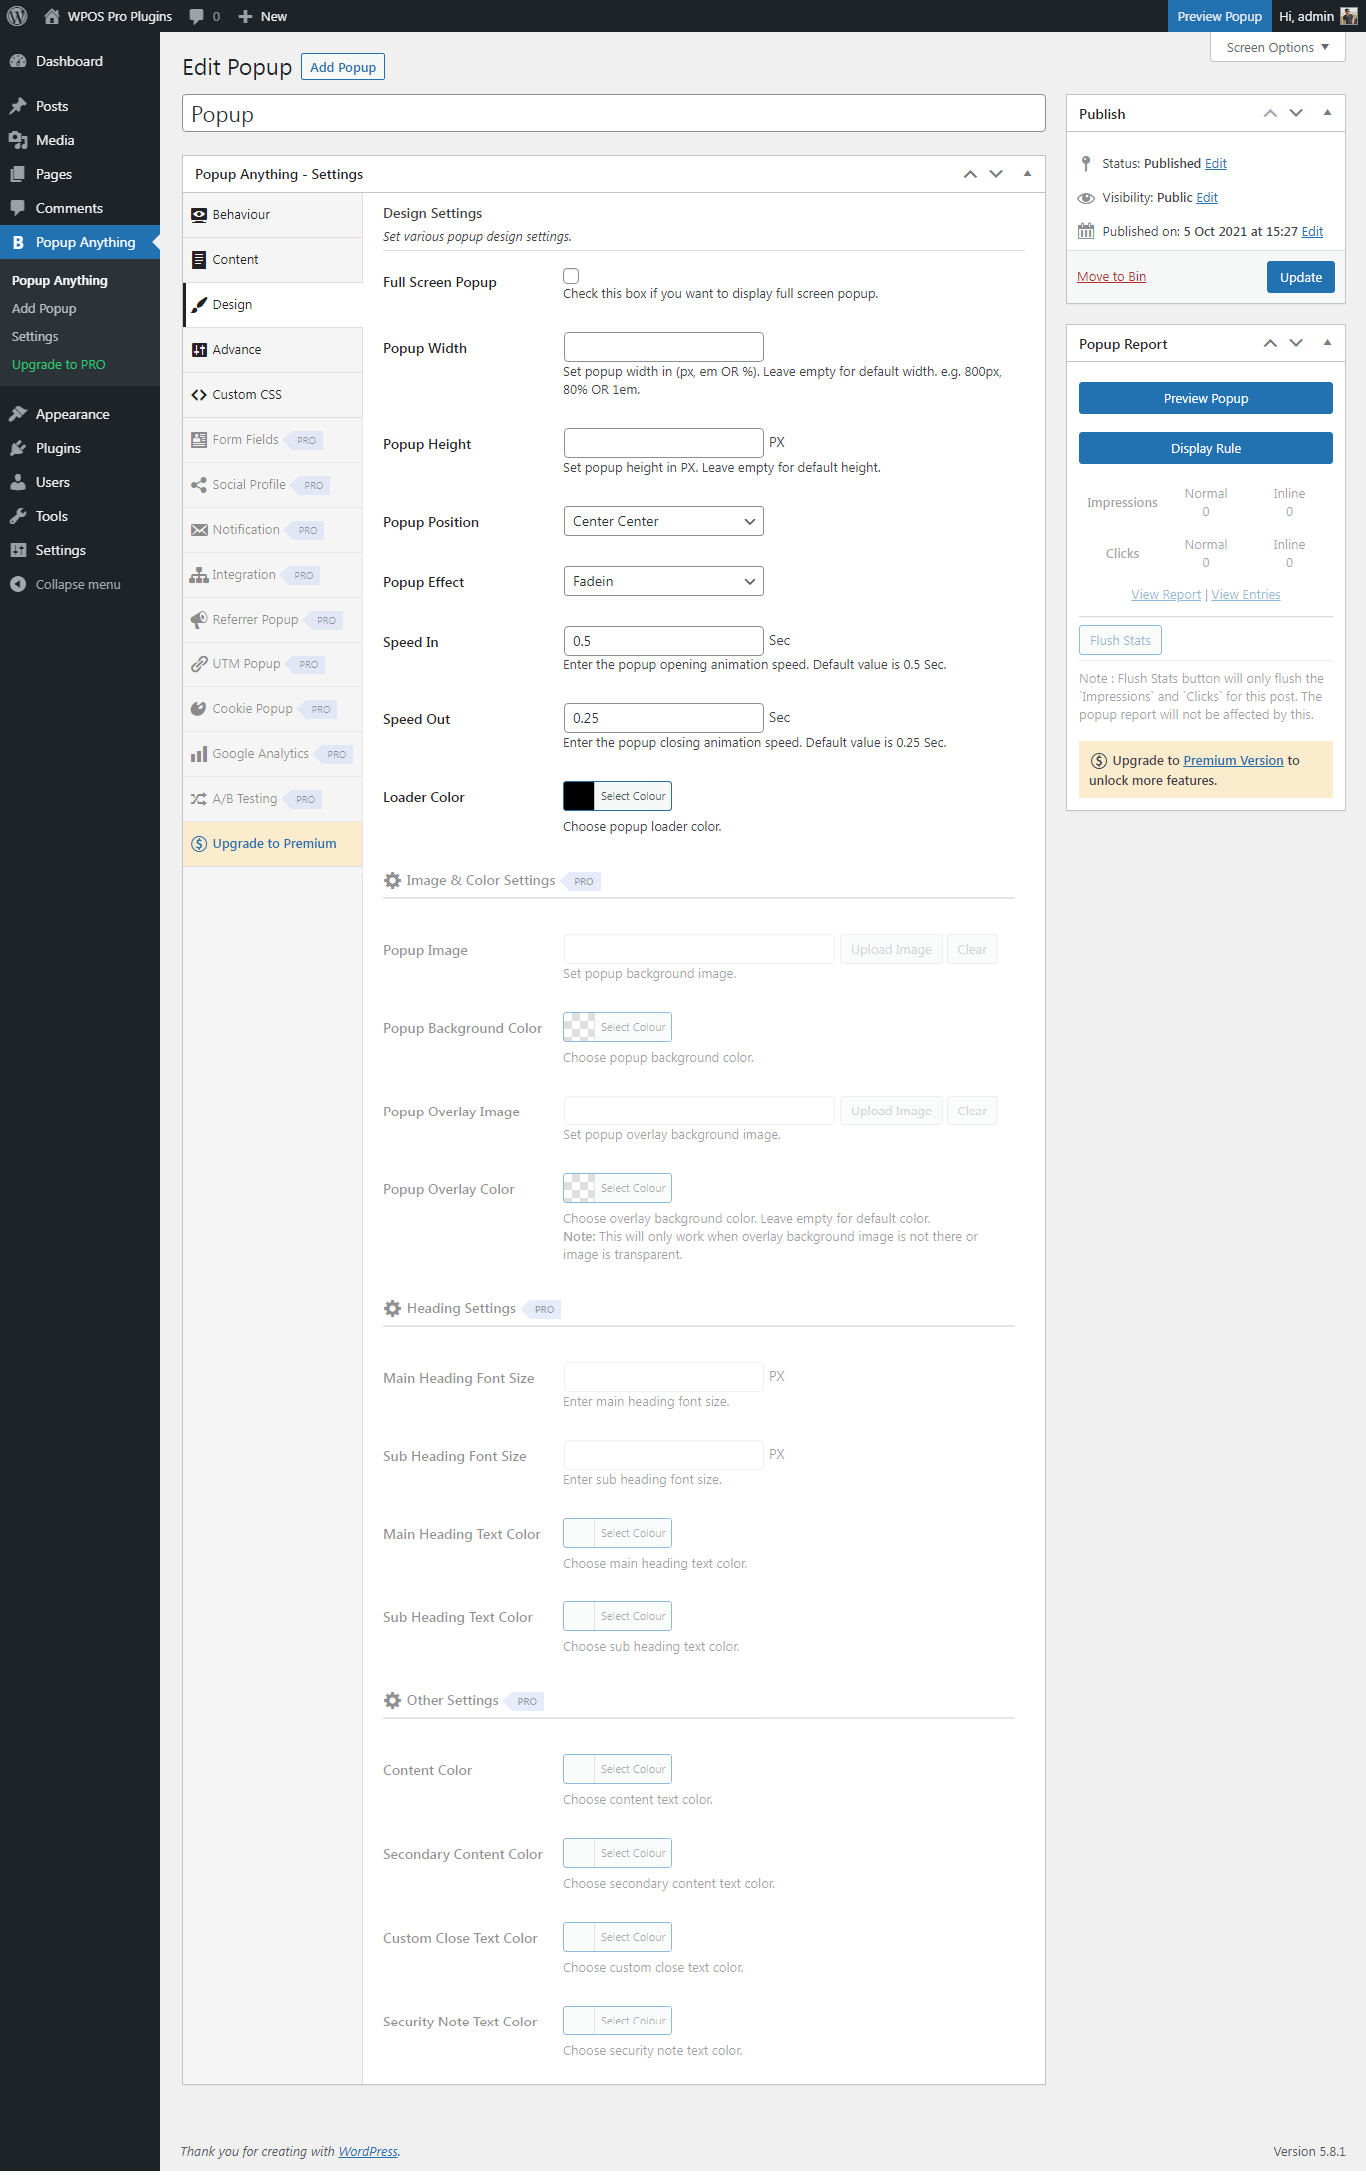Click the Posts pin icon
The width and height of the screenshot is (1366, 2175).
pyautogui.click(x=18, y=106)
